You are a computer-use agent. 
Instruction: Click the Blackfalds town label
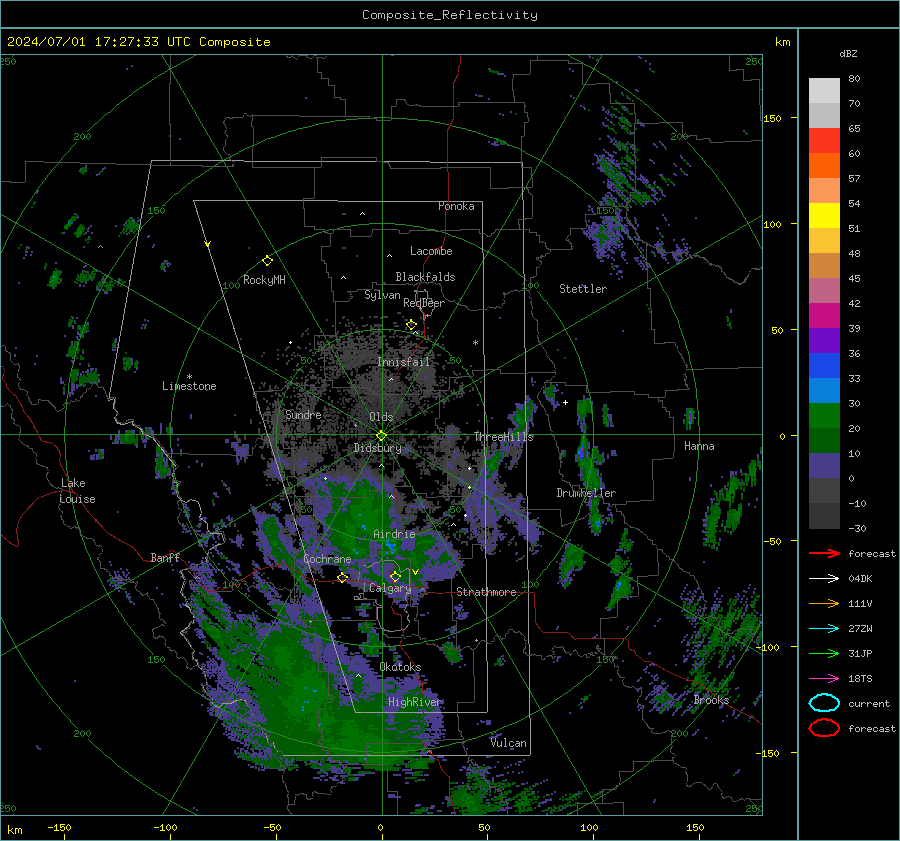425,277
